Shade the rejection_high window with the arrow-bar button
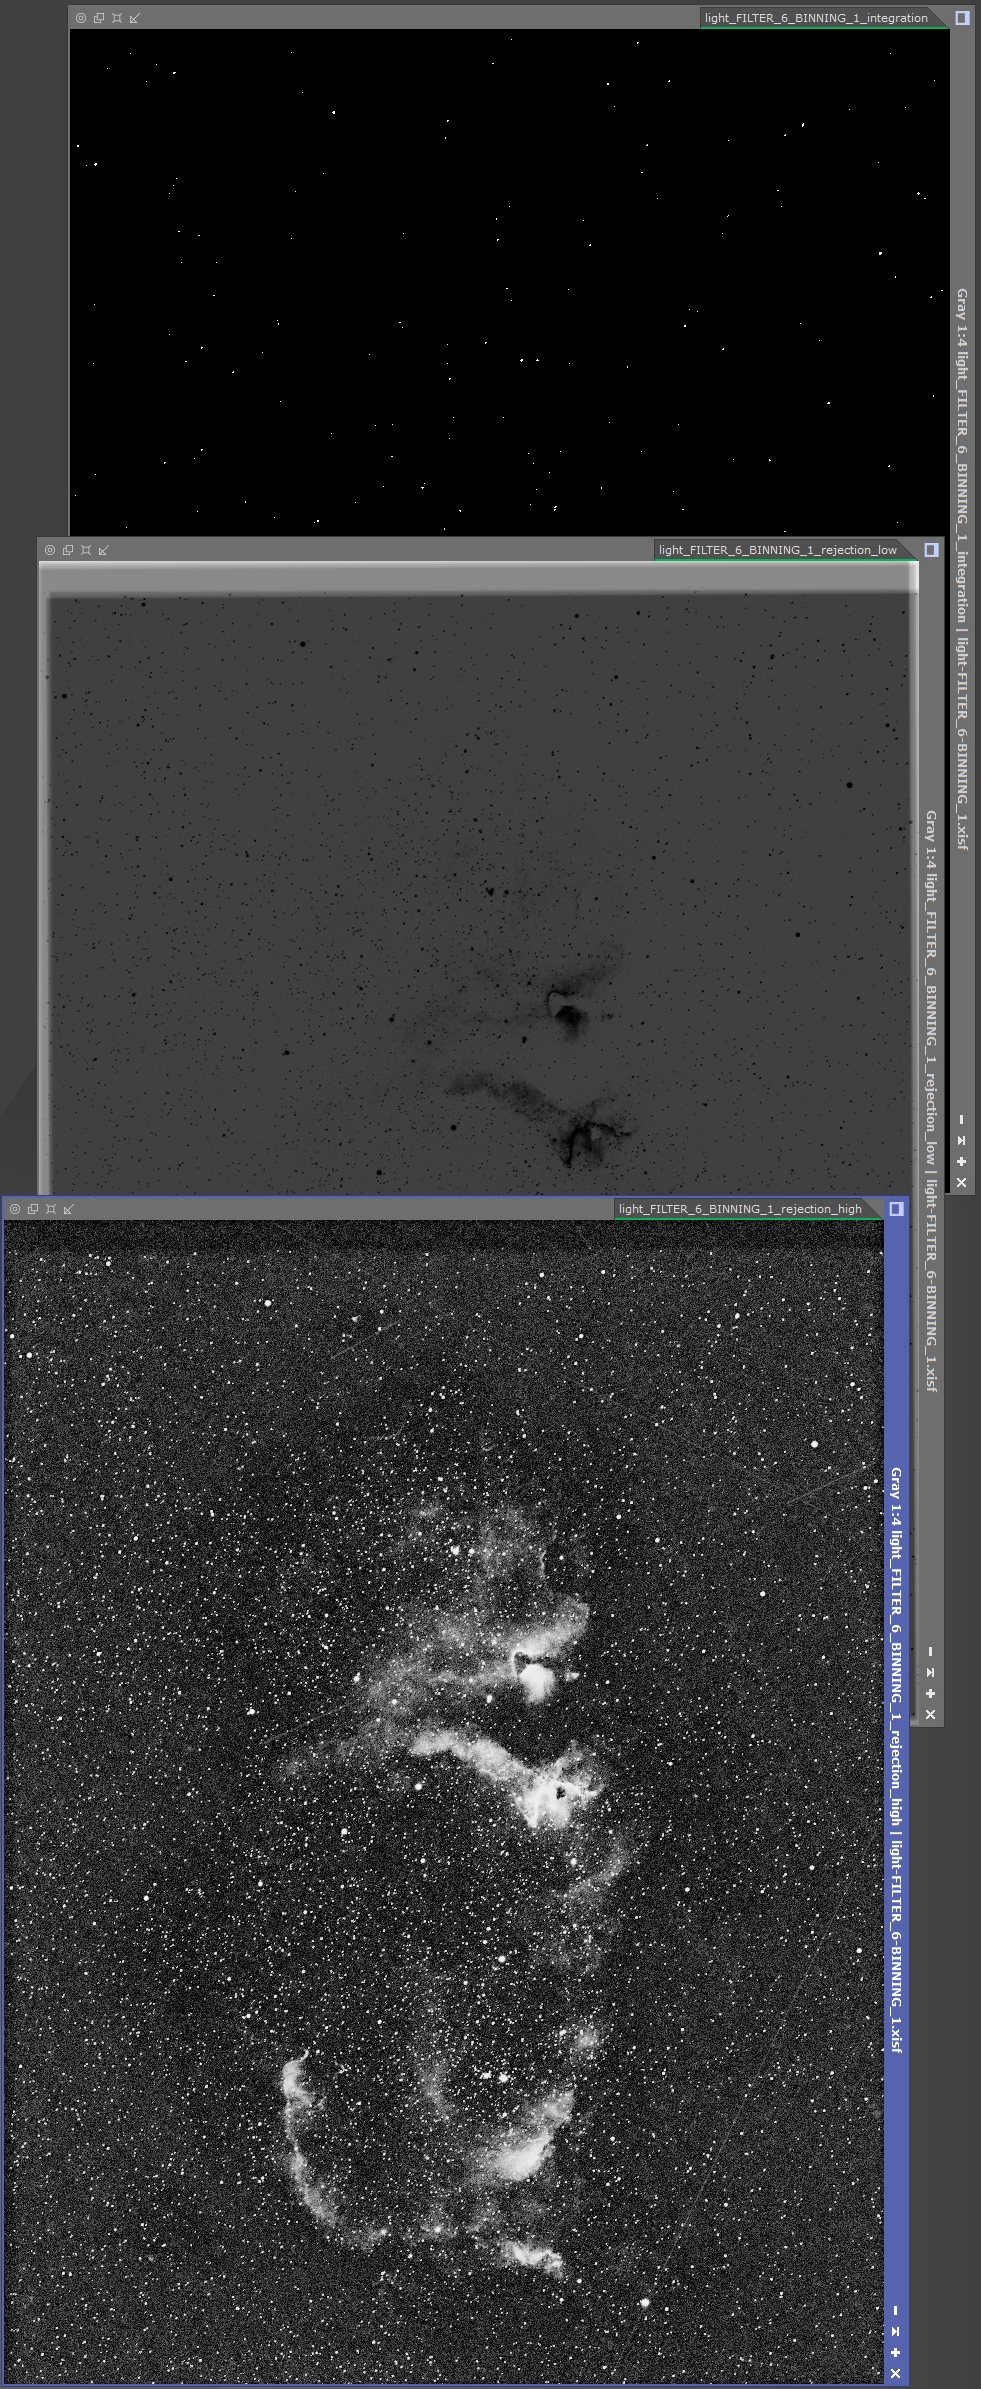Viewport: 981px width, 2389px height. click(x=895, y=2332)
